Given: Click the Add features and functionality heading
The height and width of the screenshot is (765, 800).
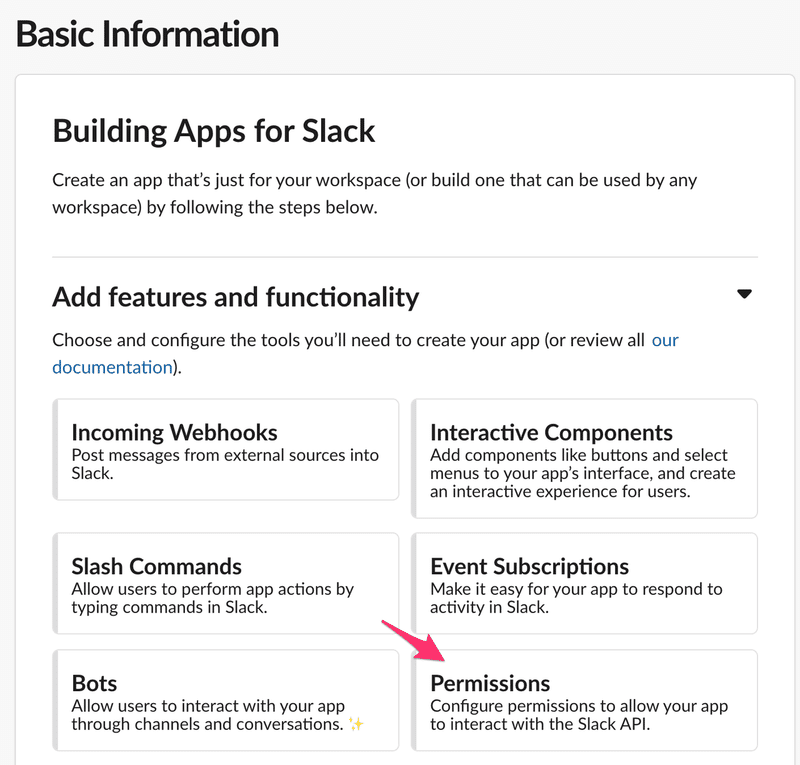Looking at the screenshot, I should tap(236, 297).
